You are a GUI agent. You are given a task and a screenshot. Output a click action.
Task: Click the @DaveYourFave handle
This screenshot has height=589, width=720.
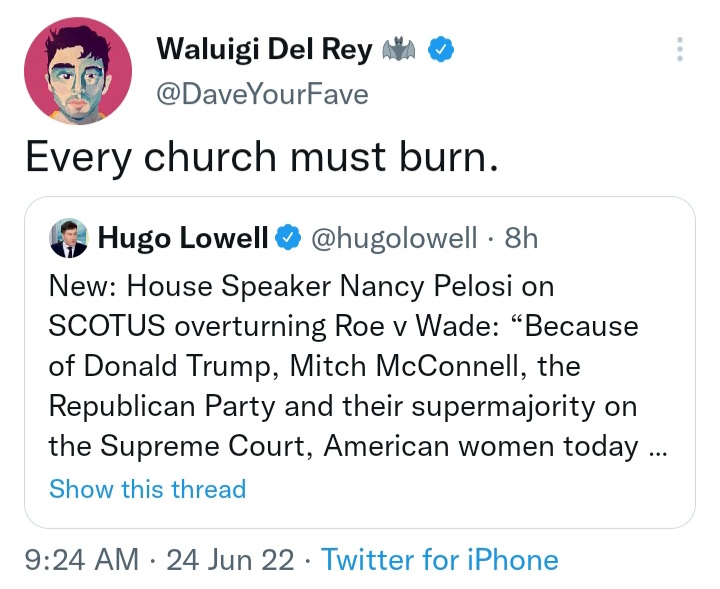click(x=263, y=94)
